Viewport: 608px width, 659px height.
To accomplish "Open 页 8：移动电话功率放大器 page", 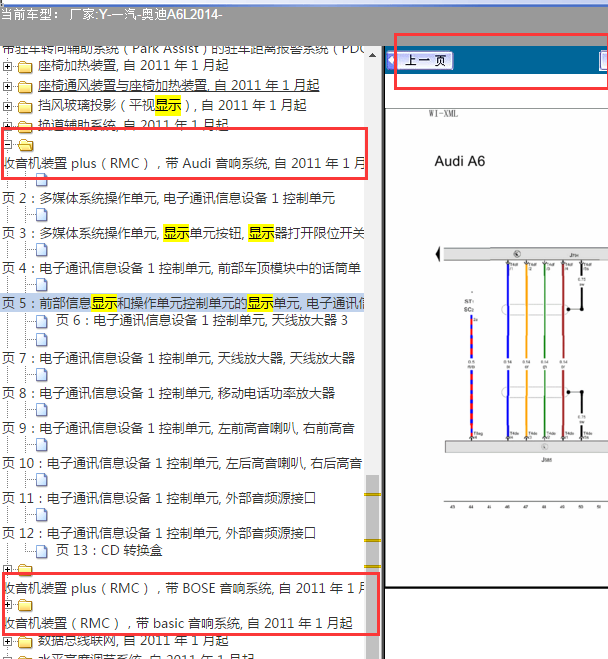I will [169, 393].
